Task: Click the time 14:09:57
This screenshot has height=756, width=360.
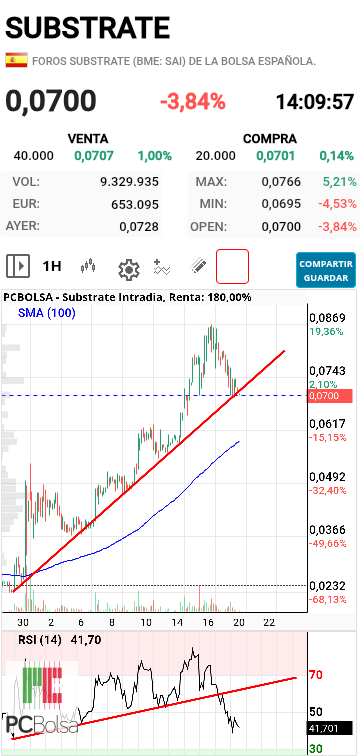Action: (315, 102)
